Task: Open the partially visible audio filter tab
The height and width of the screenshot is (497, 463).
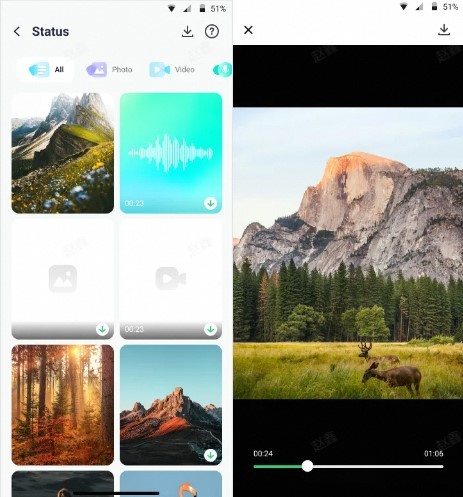Action: (222, 70)
